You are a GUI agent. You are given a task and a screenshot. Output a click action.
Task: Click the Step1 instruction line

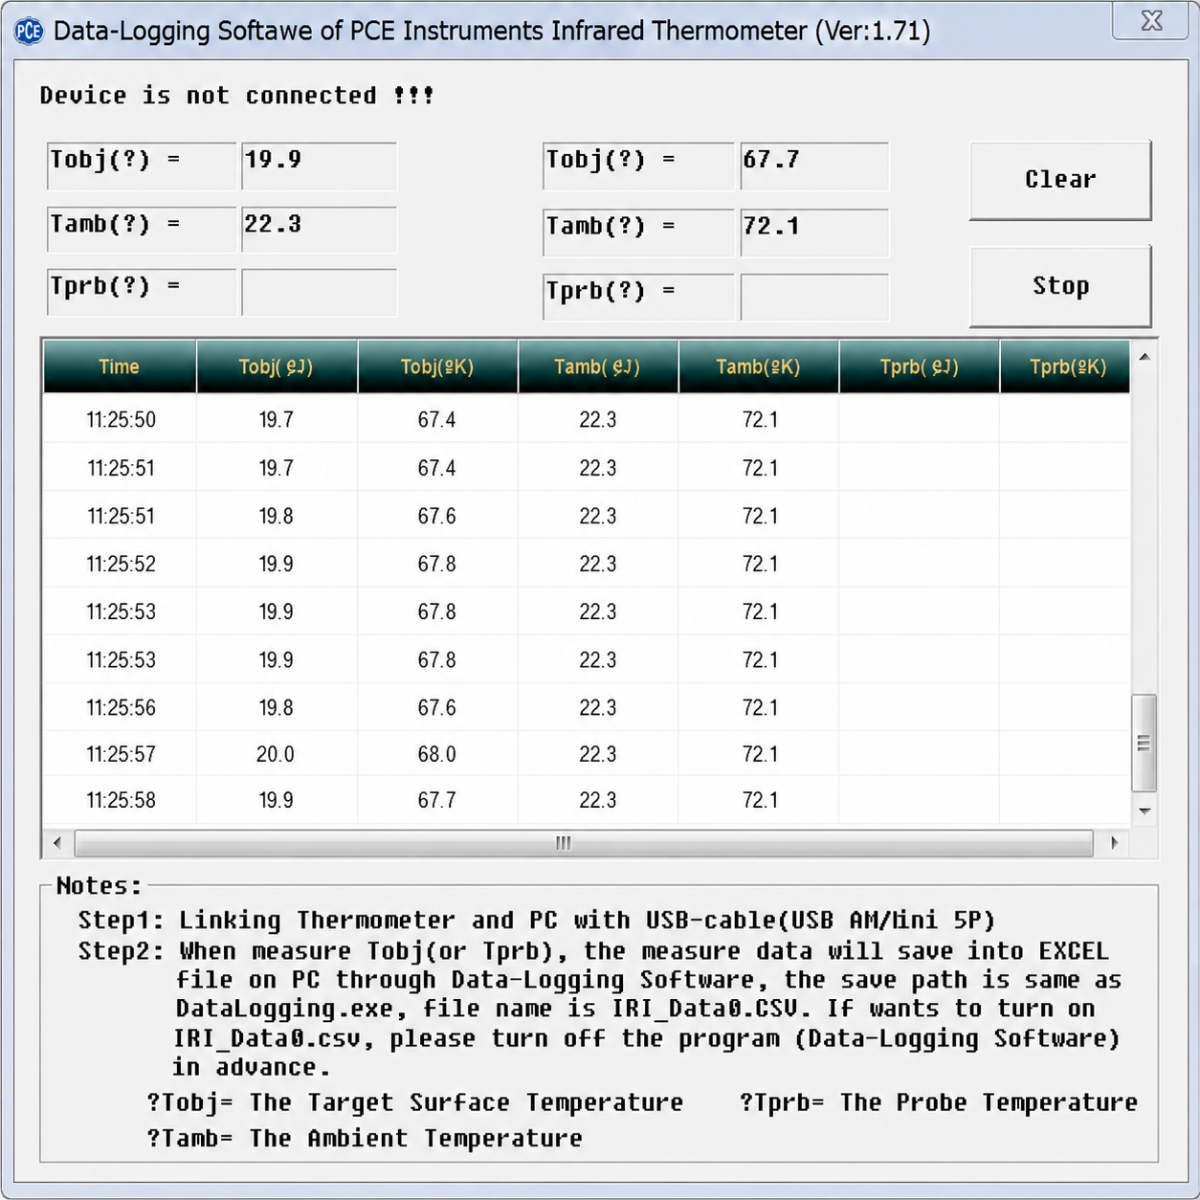pos(537,920)
